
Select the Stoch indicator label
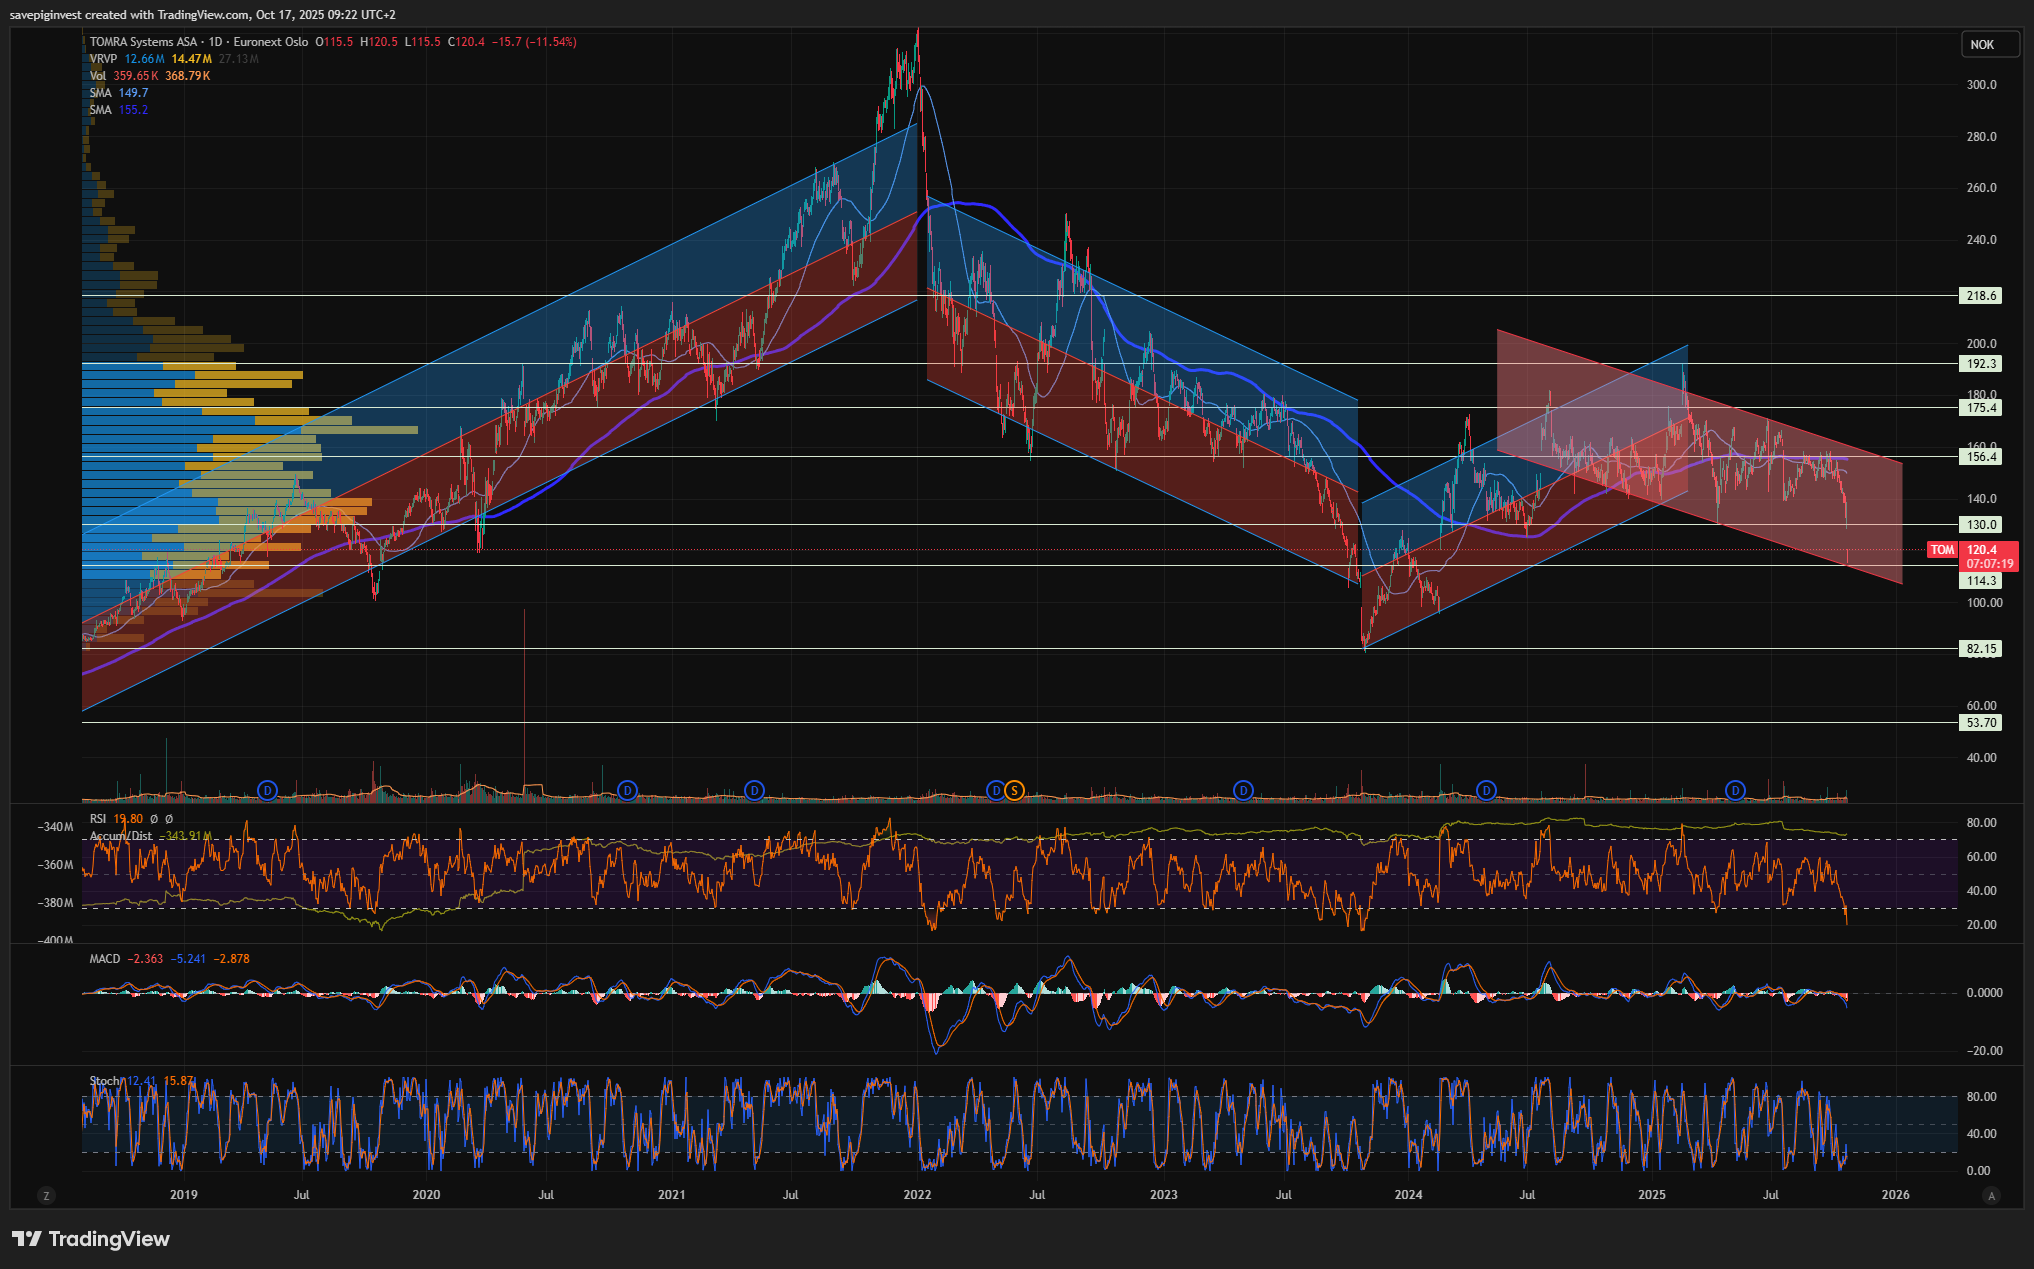[104, 1081]
